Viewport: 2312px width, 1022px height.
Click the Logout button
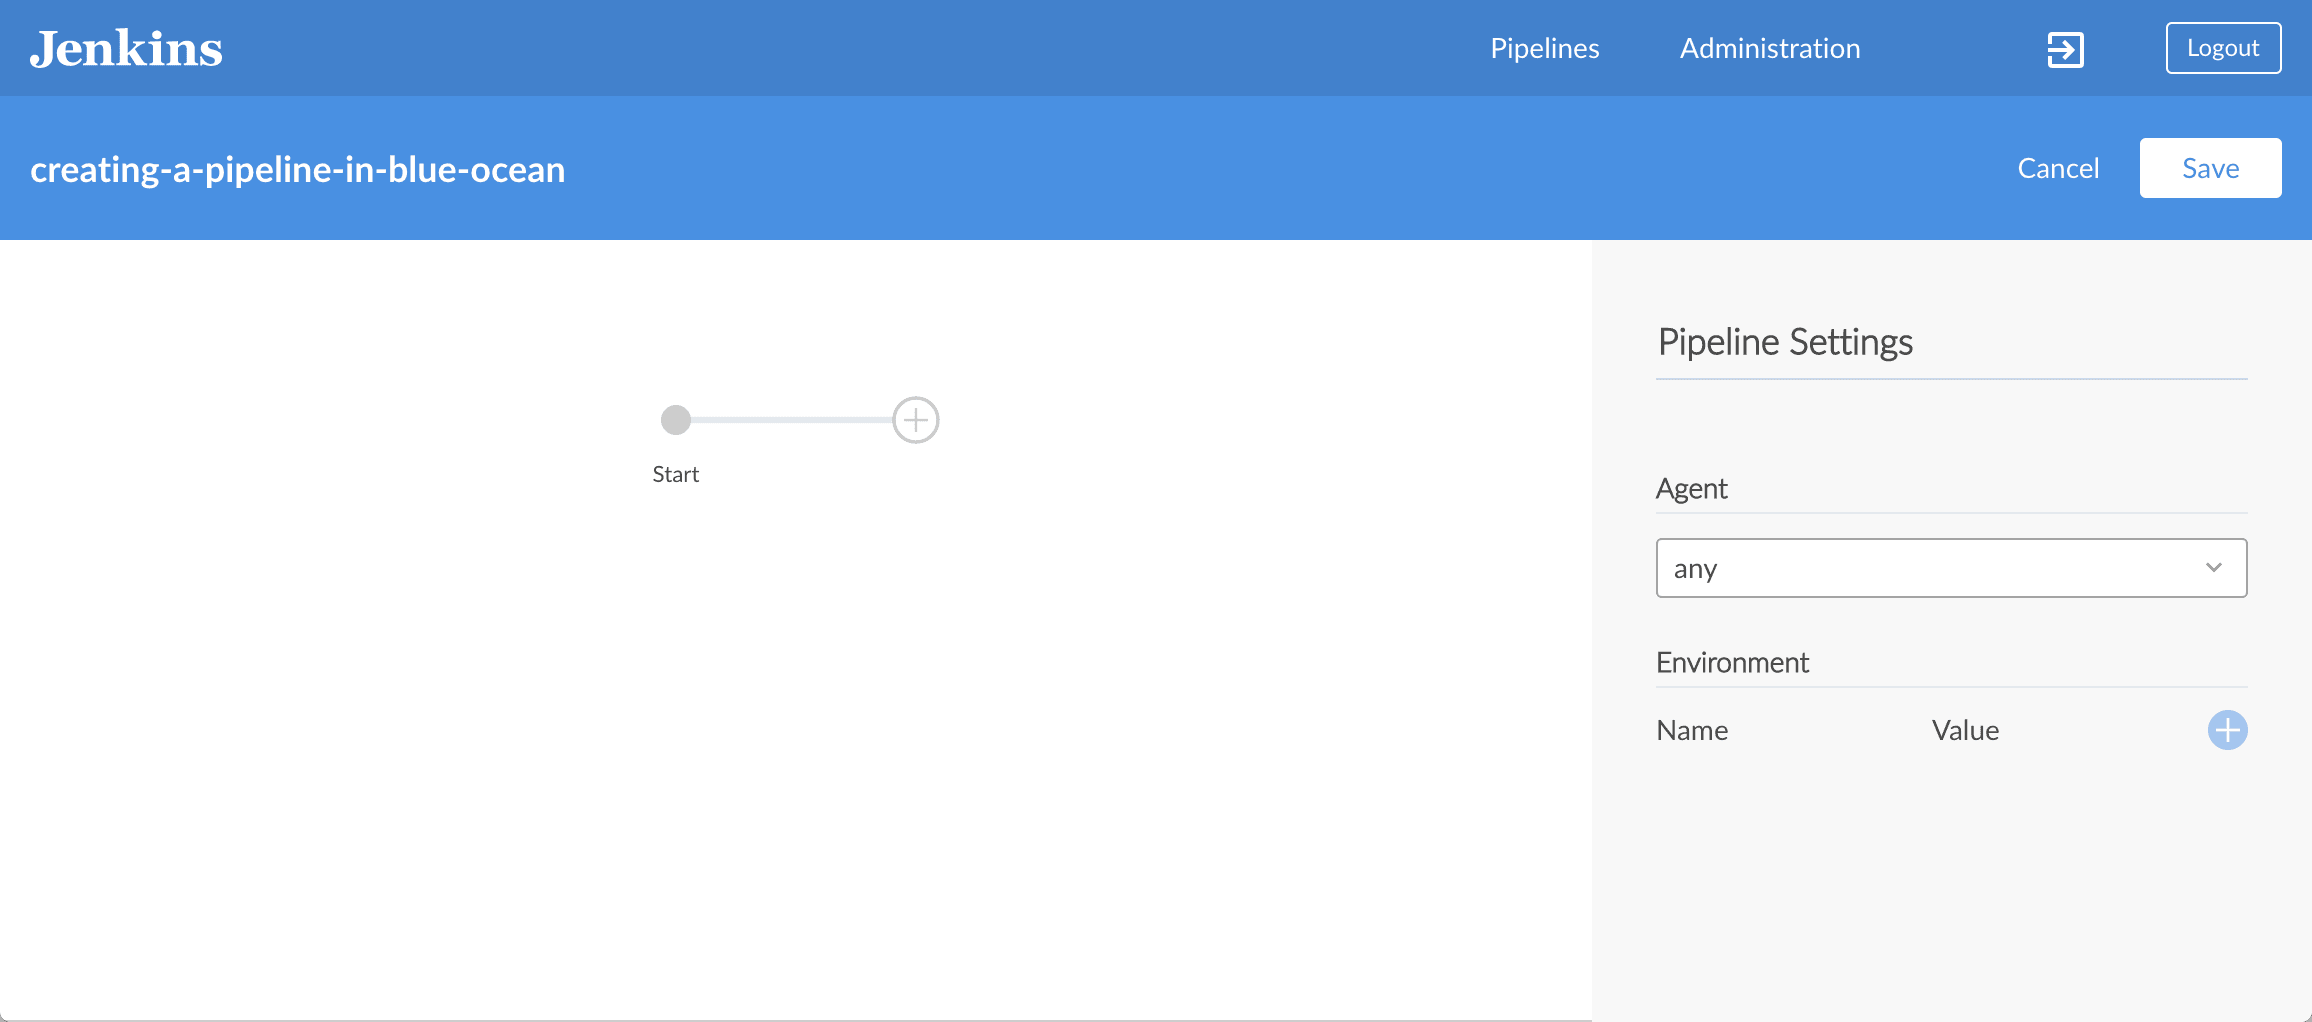(2222, 47)
